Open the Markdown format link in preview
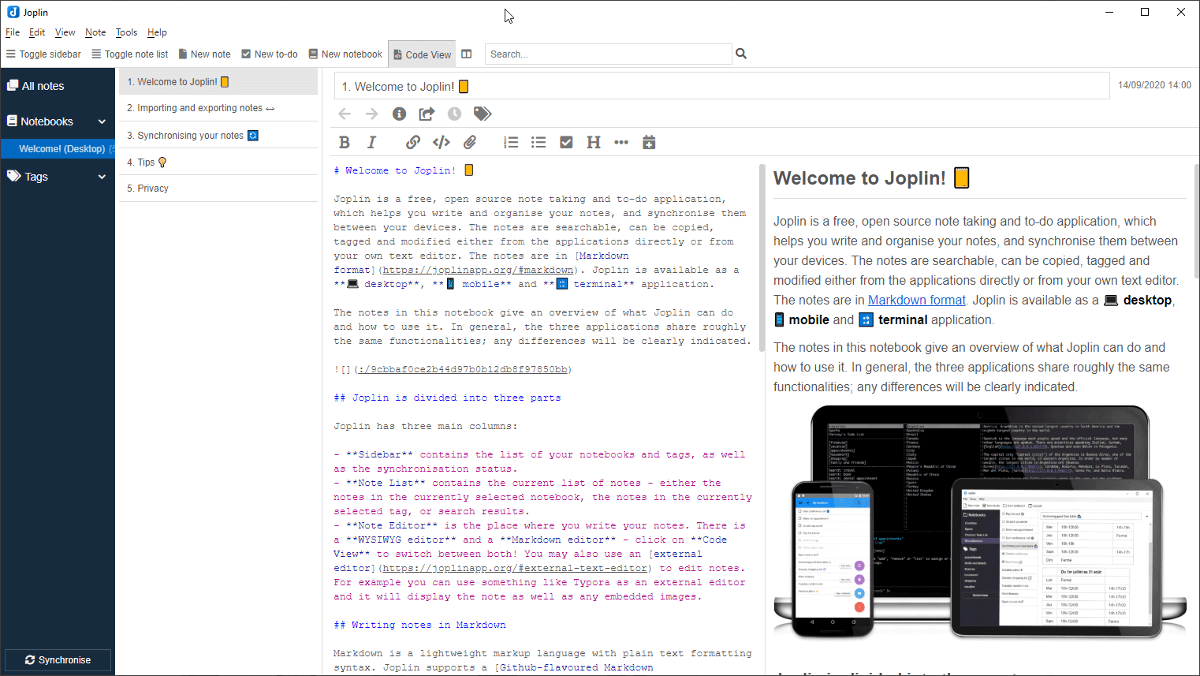The height and width of the screenshot is (676, 1200). (x=917, y=300)
